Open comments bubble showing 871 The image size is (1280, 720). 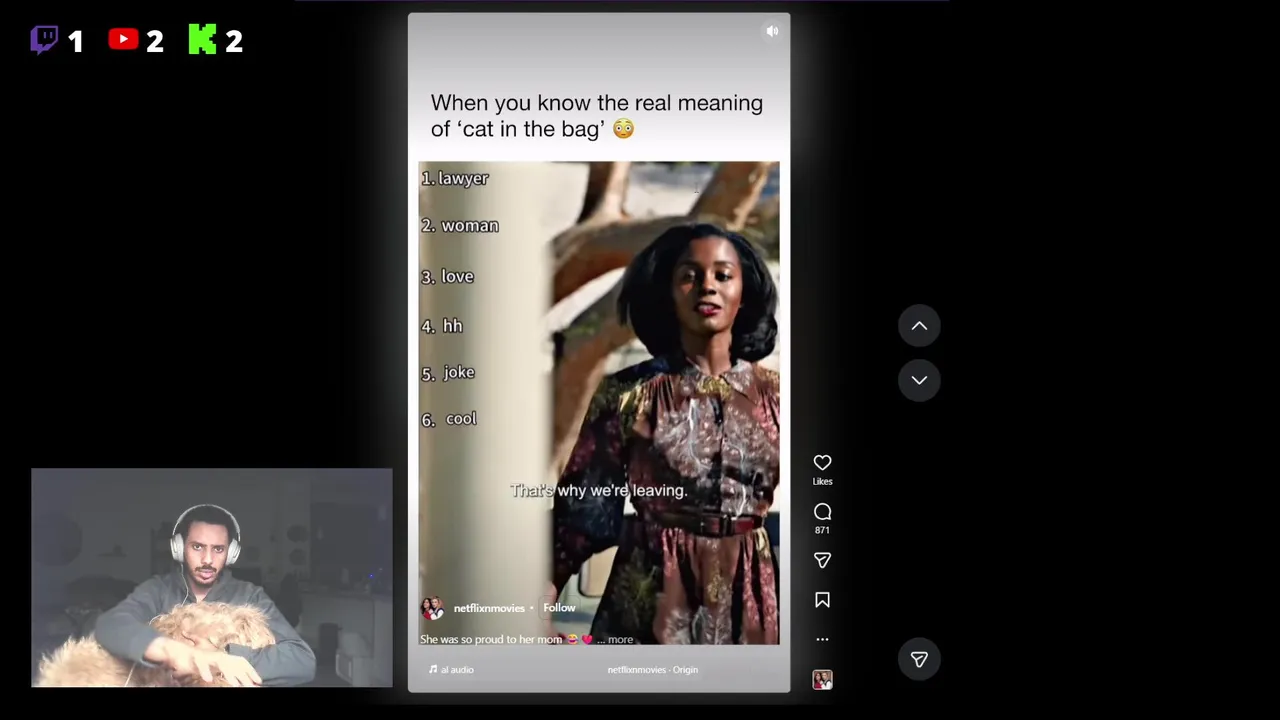click(822, 512)
